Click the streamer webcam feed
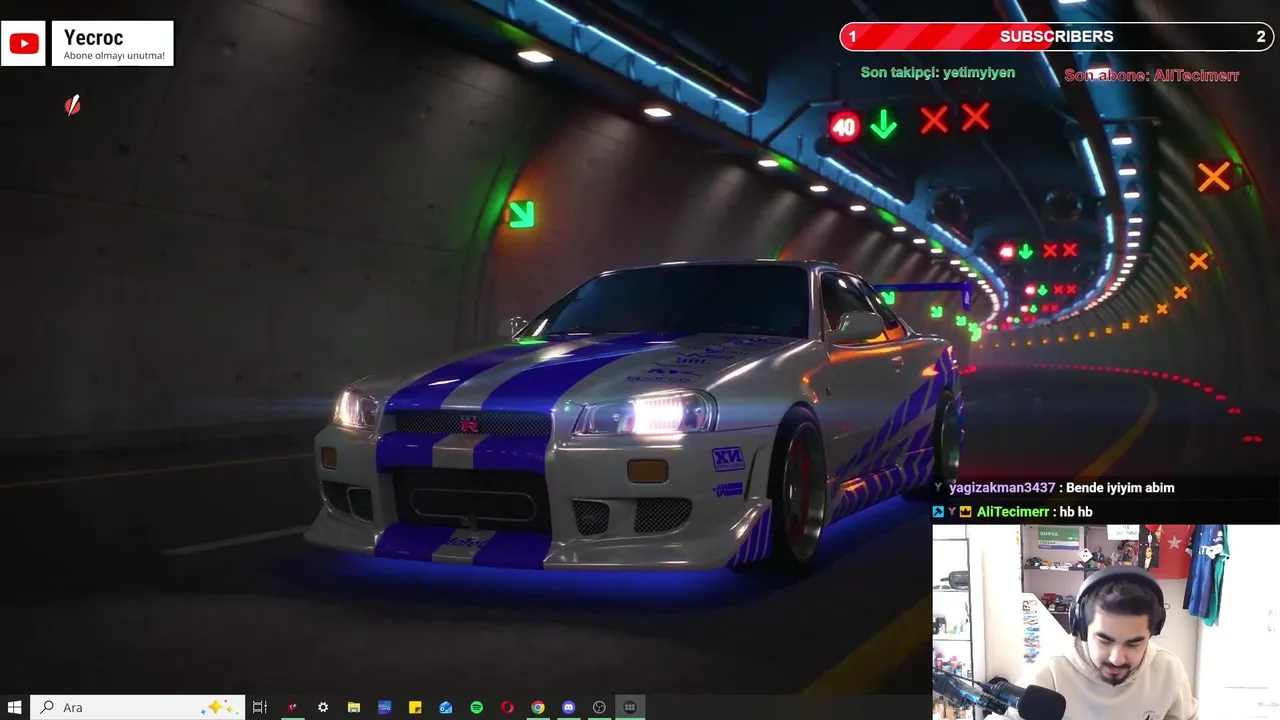 coord(1106,622)
